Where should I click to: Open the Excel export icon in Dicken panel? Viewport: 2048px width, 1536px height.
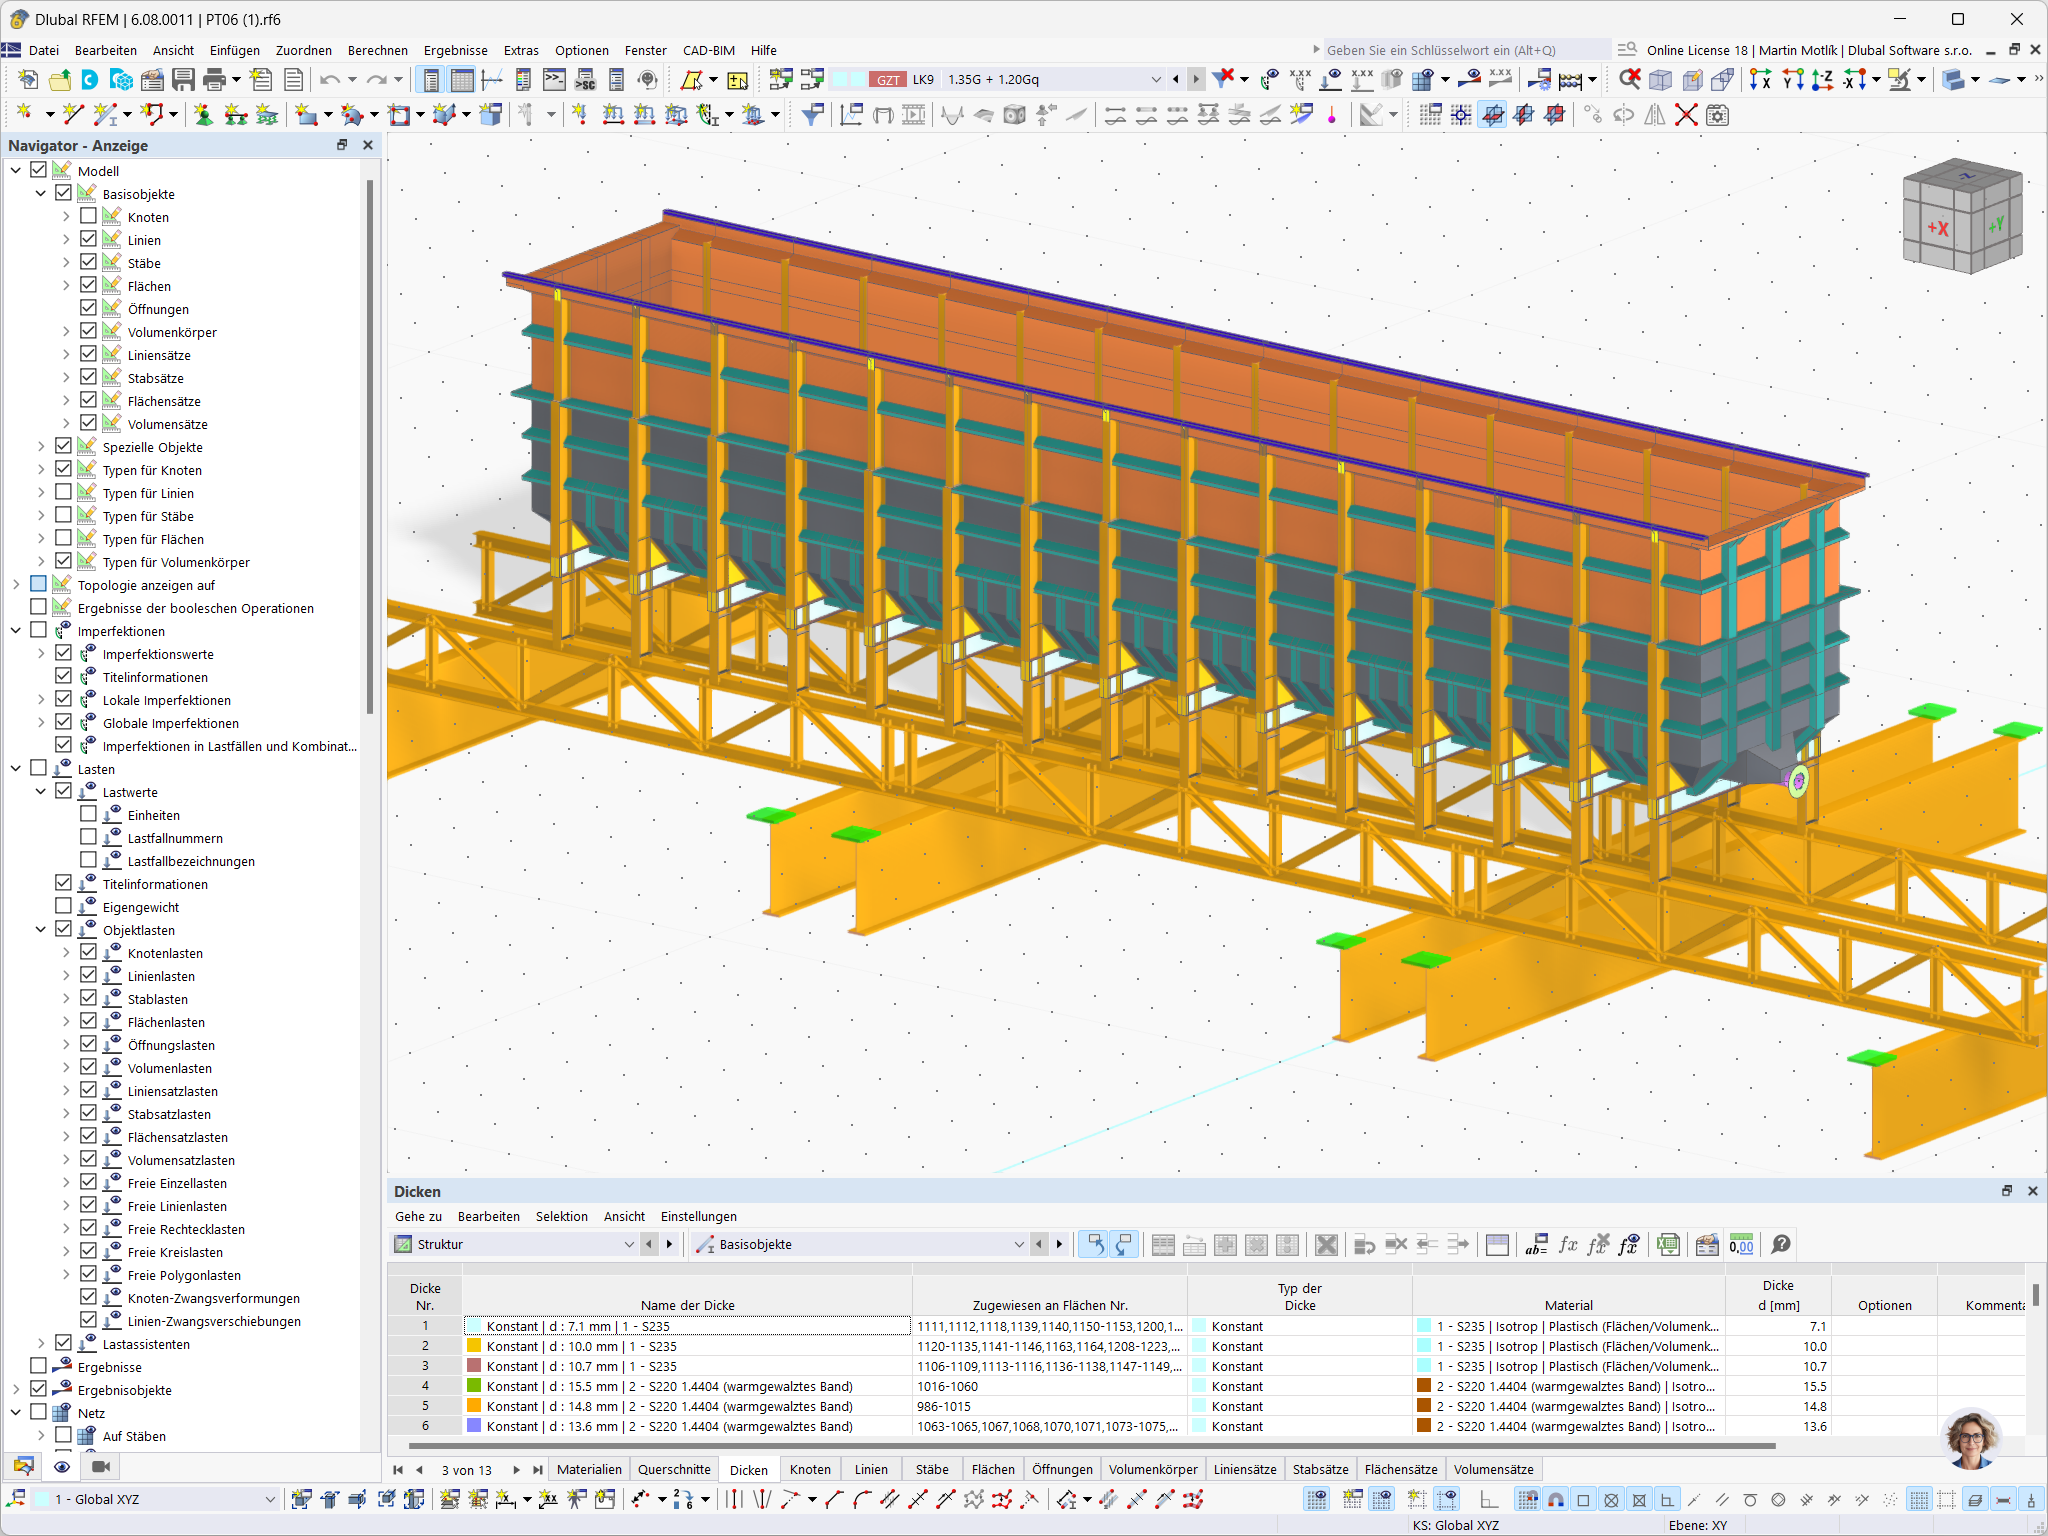pos(1670,1244)
